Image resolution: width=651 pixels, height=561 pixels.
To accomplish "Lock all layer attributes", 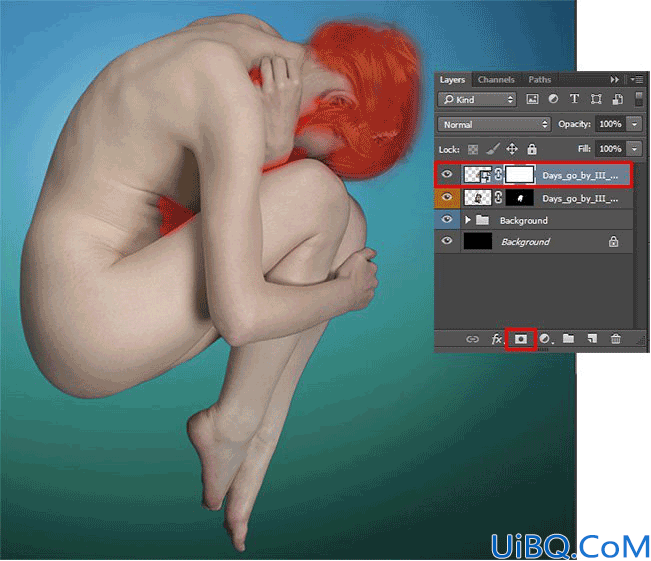I will (x=532, y=149).
